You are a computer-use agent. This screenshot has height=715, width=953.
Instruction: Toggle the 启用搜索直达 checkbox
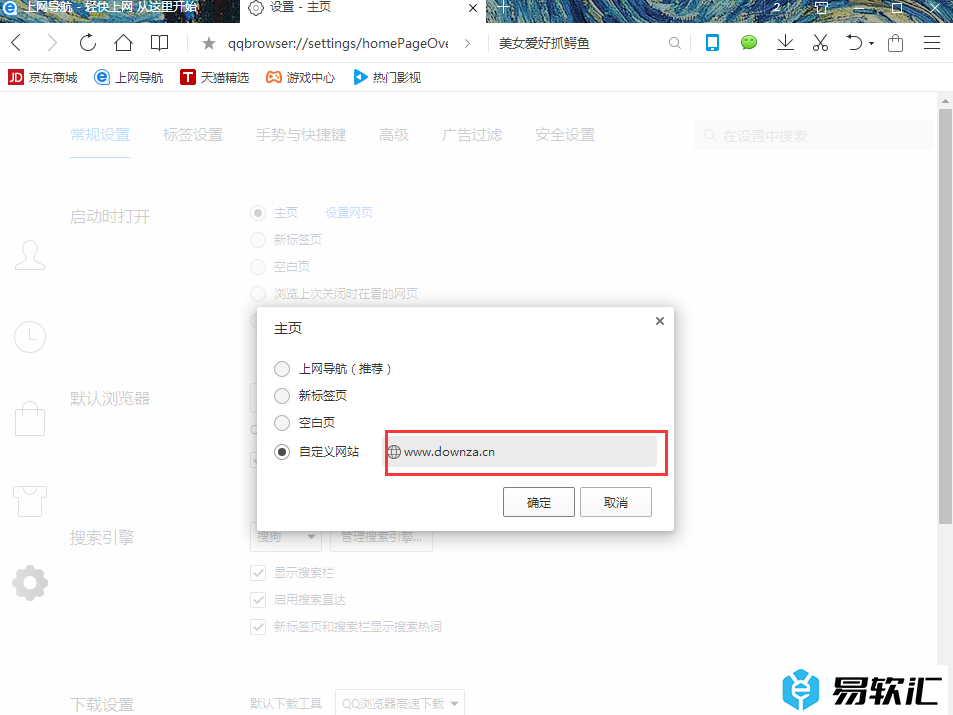tap(258, 600)
